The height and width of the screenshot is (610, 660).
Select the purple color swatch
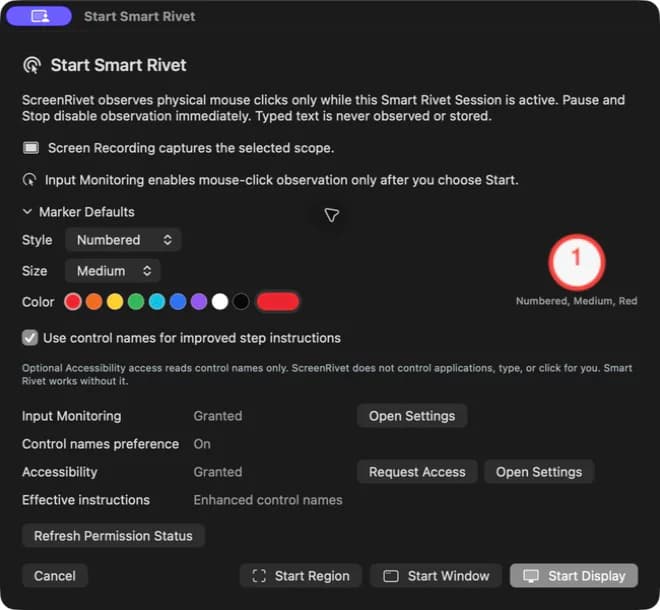click(x=199, y=302)
